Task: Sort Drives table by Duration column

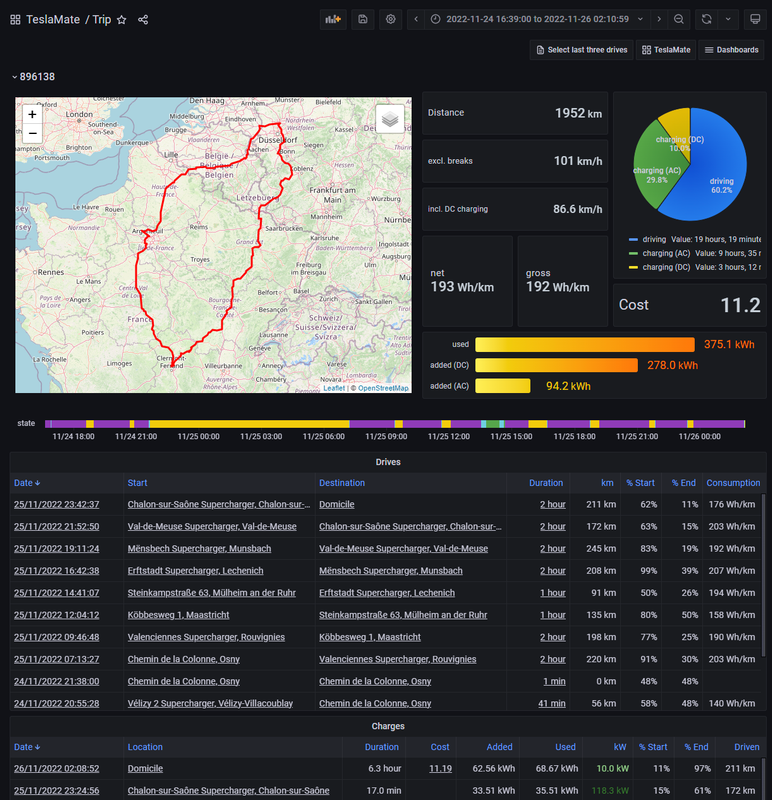Action: (x=546, y=483)
